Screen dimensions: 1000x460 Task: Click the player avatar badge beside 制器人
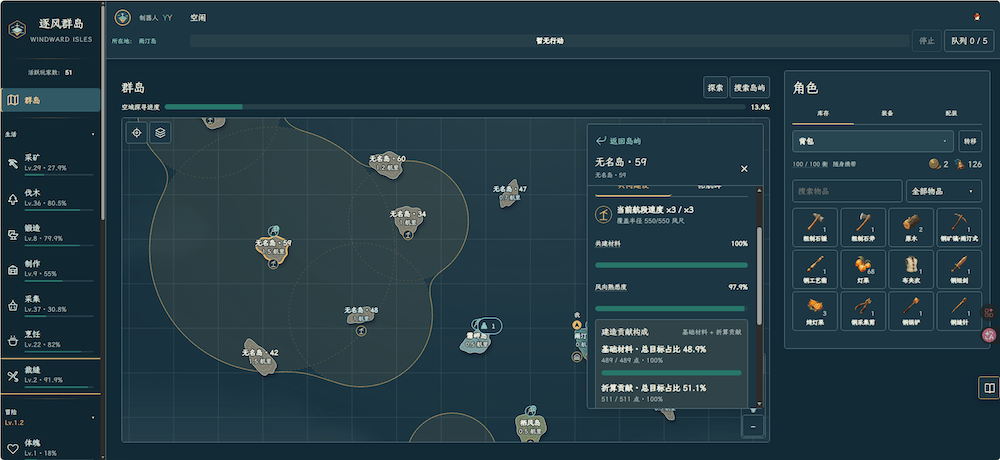[x=122, y=18]
